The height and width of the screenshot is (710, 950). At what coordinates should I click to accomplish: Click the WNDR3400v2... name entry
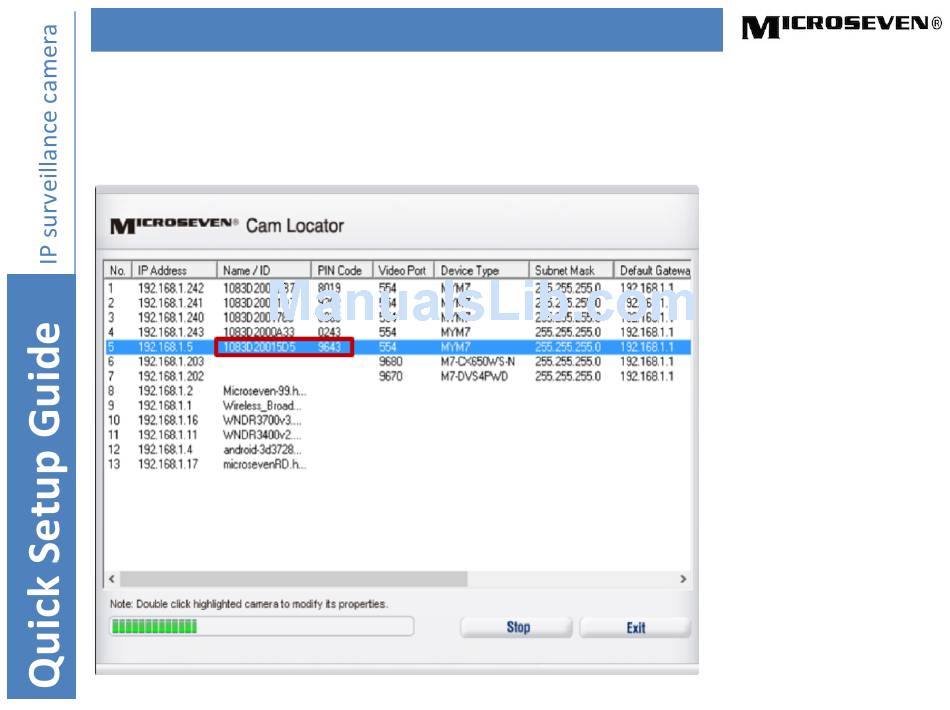(262, 435)
